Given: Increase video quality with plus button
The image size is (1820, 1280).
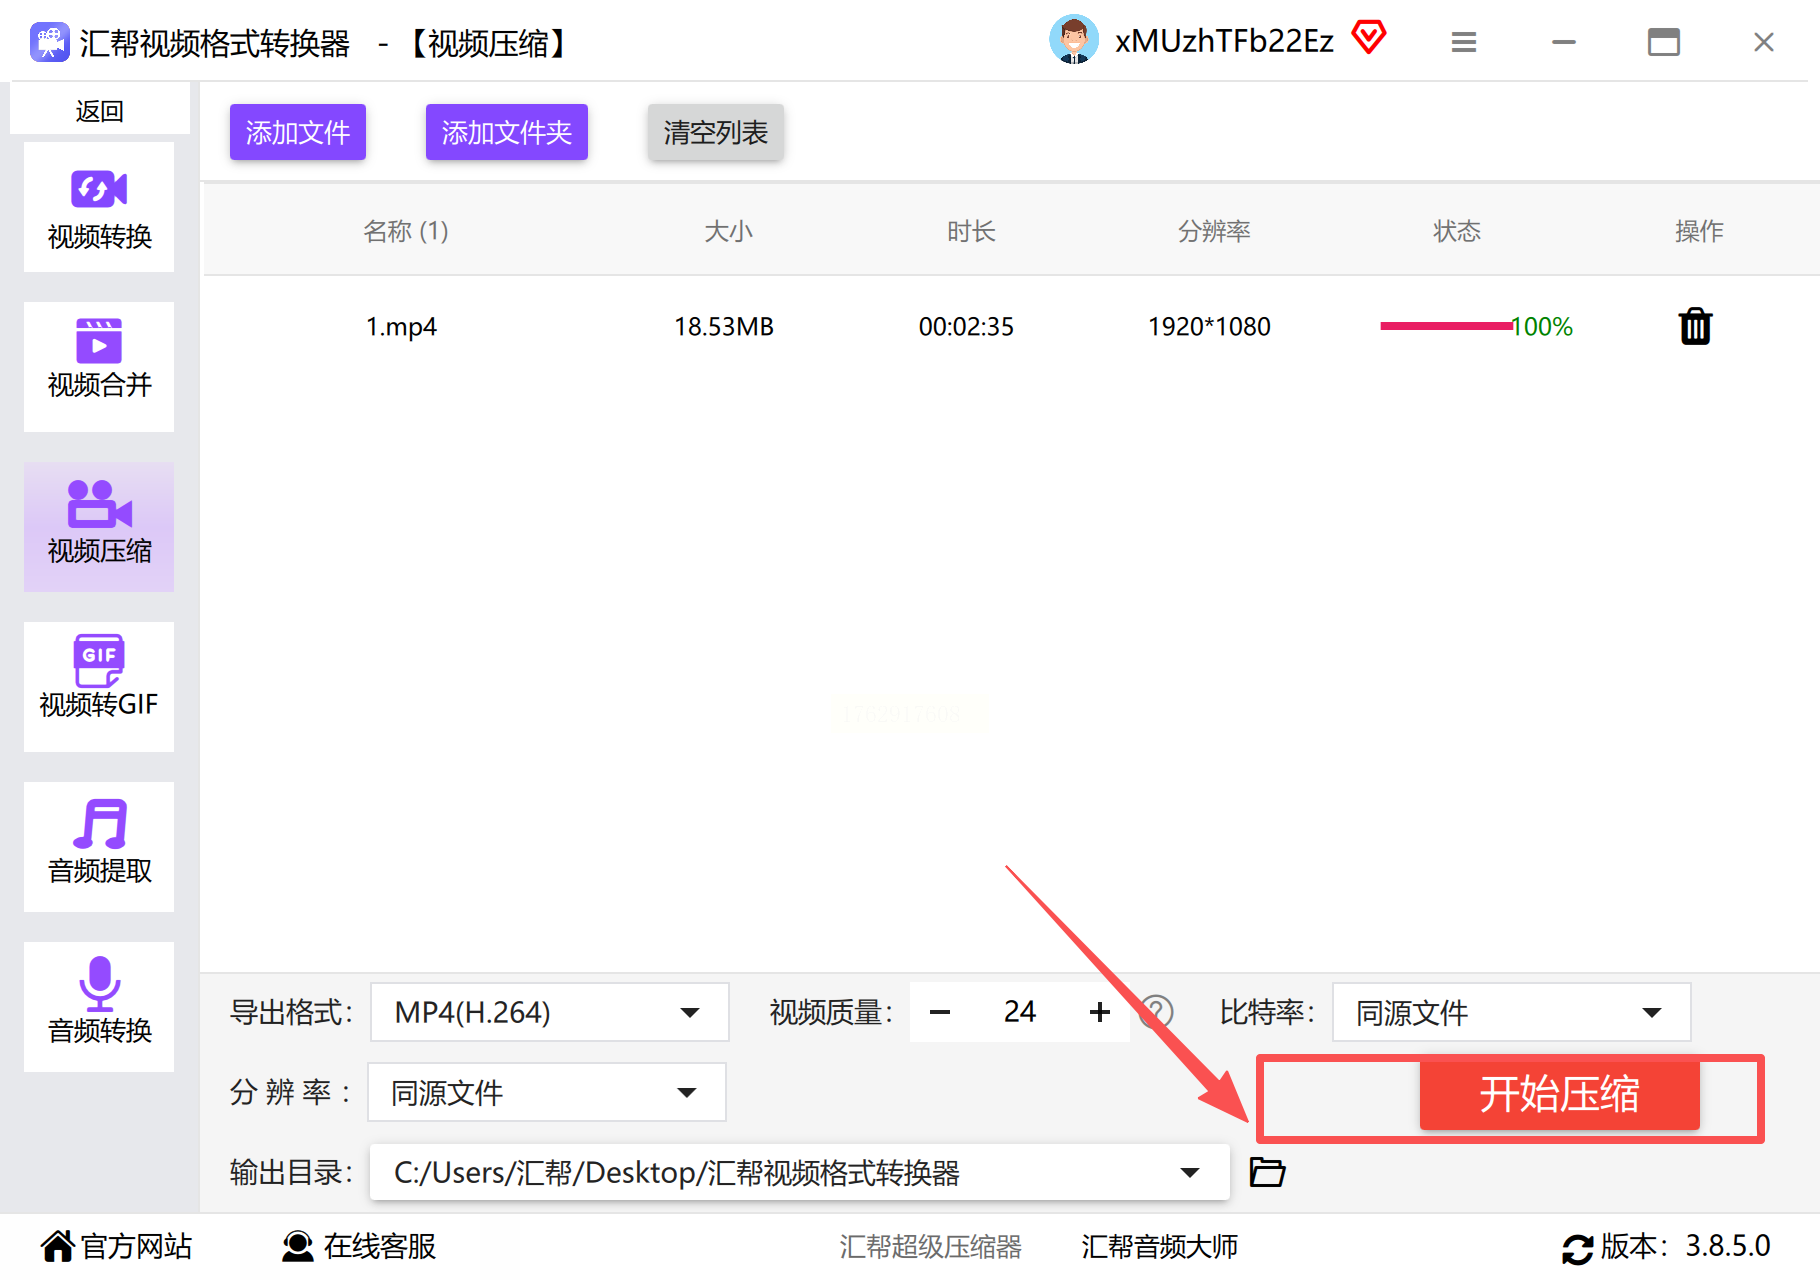Looking at the screenshot, I should 1100,1012.
